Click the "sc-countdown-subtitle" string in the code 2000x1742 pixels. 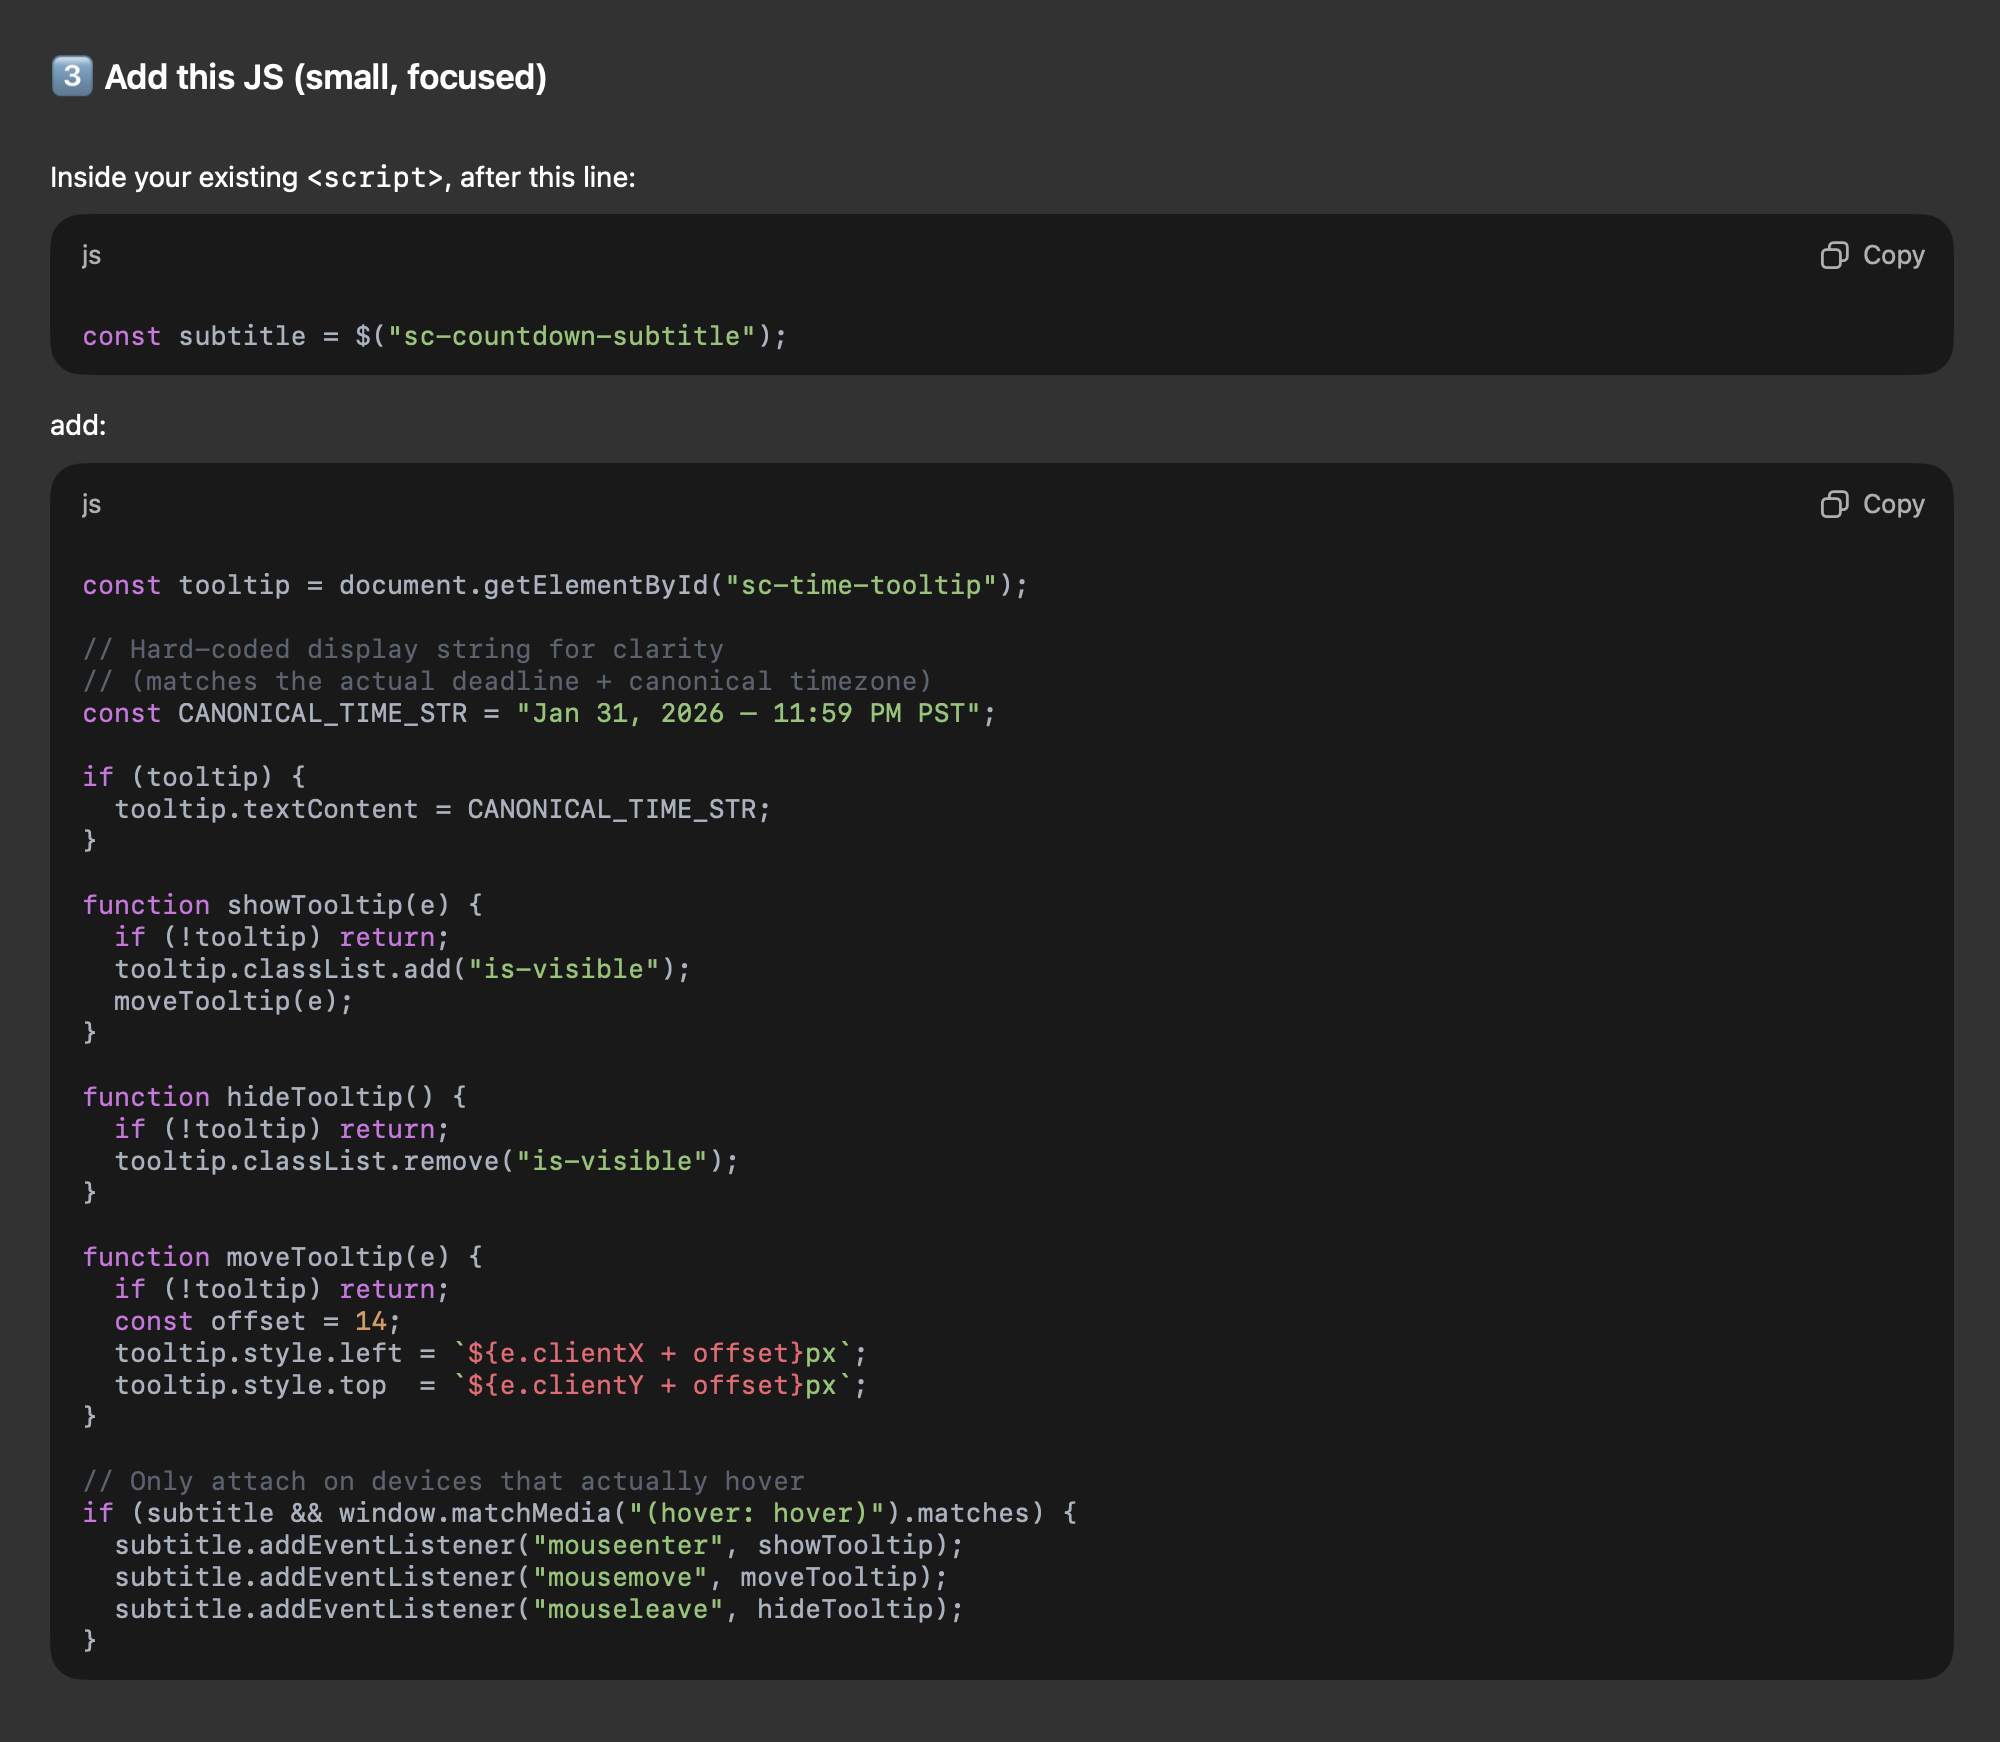[571, 336]
